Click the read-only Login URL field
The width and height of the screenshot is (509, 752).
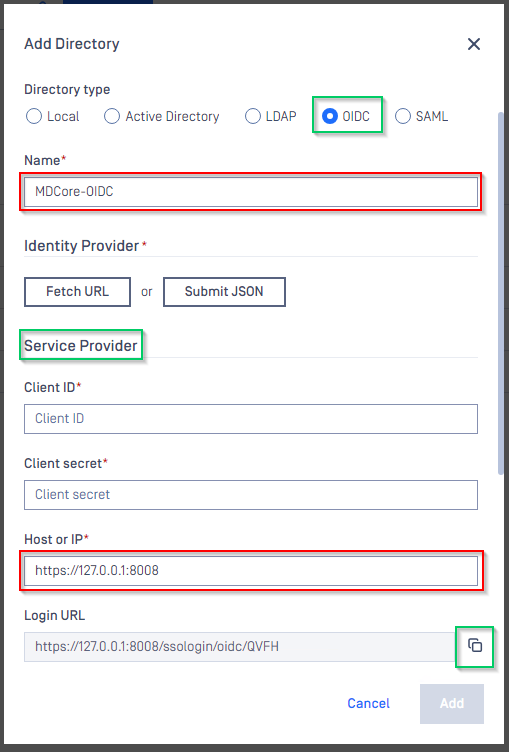click(240, 646)
